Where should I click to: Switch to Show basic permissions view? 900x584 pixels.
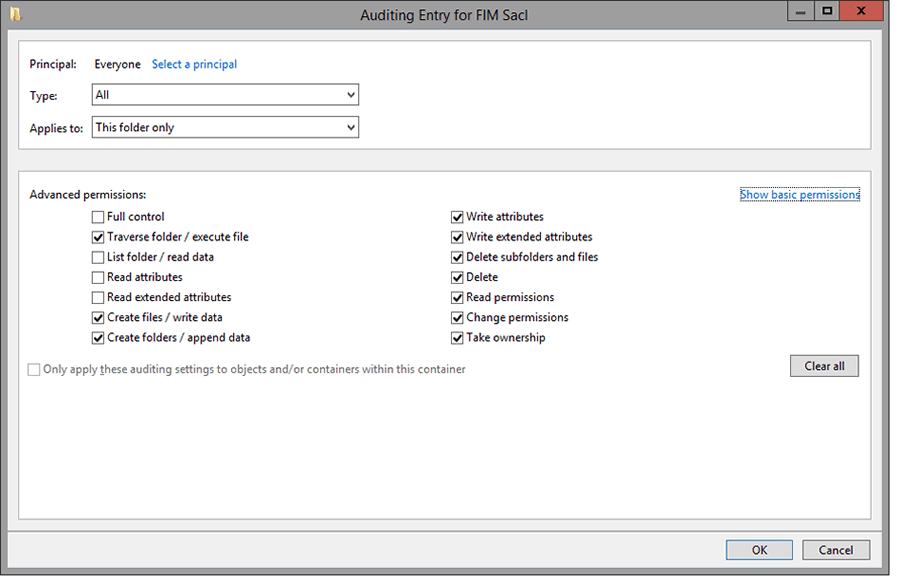[x=800, y=194]
